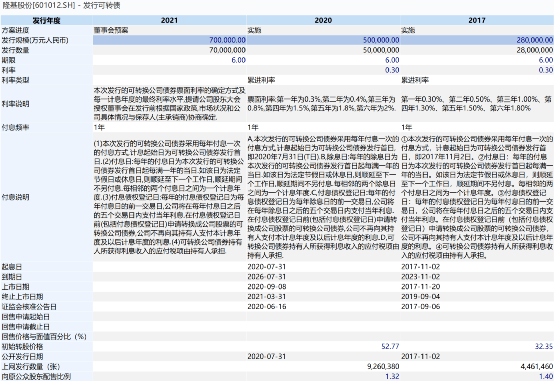Click the 32.35 initial conversion price

pyautogui.click(x=544, y=346)
